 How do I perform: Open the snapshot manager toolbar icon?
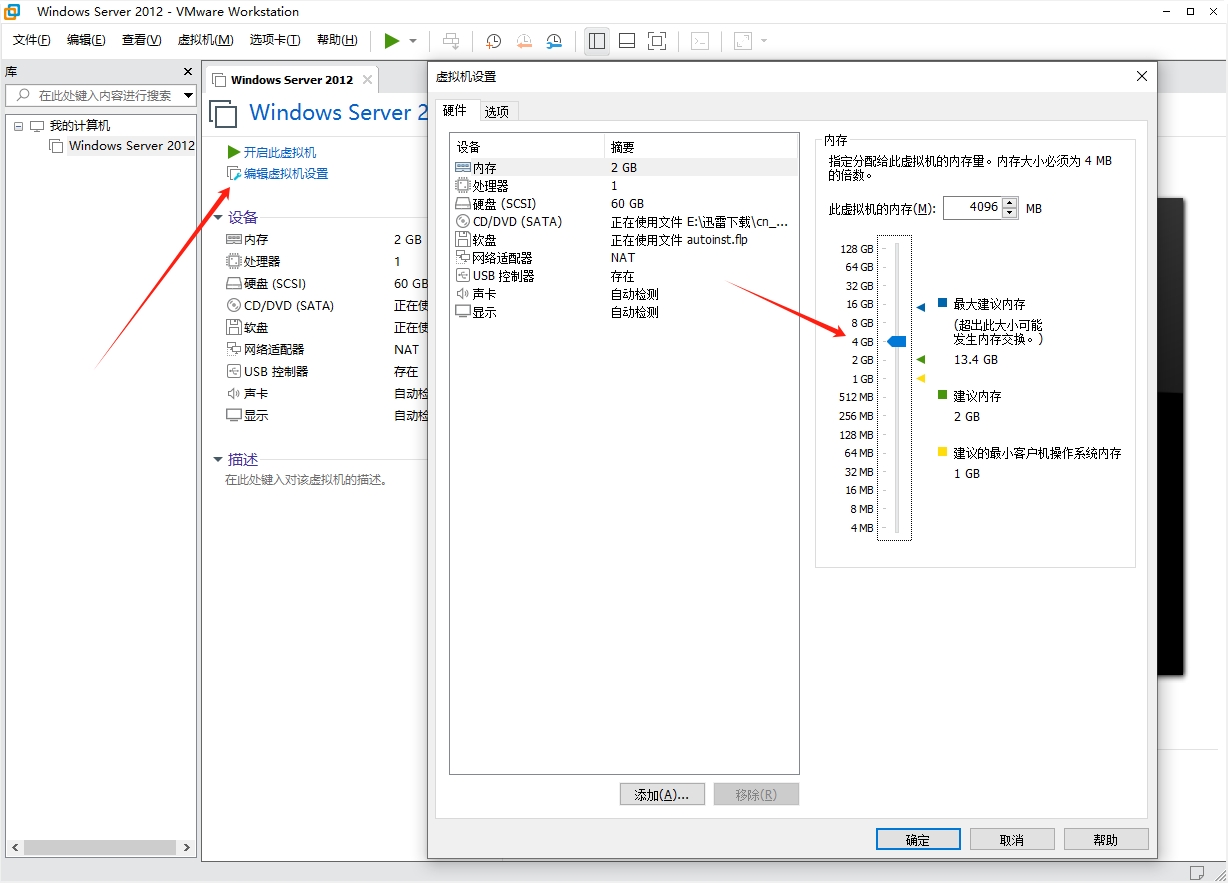(x=554, y=41)
